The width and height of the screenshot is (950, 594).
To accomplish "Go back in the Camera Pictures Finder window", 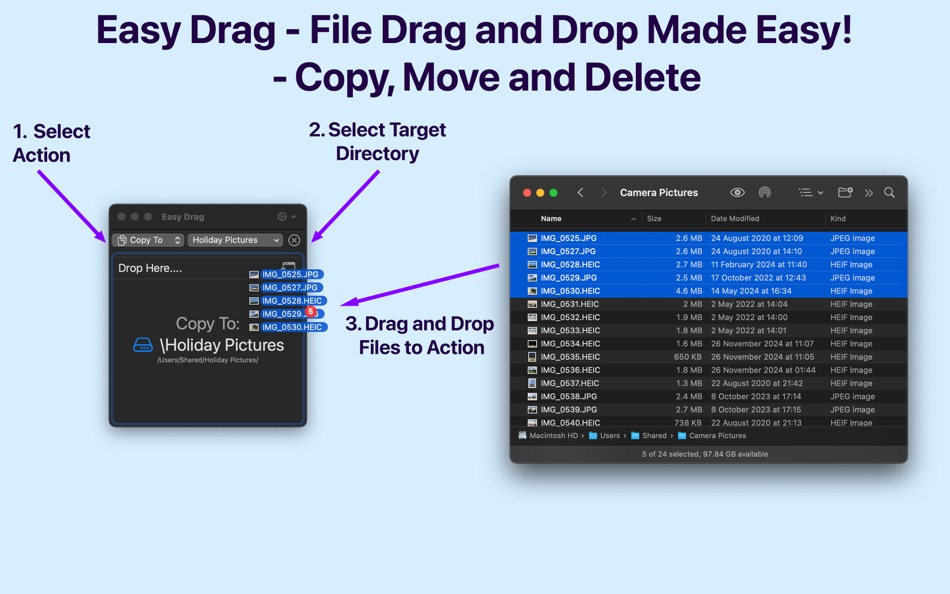I will point(580,192).
